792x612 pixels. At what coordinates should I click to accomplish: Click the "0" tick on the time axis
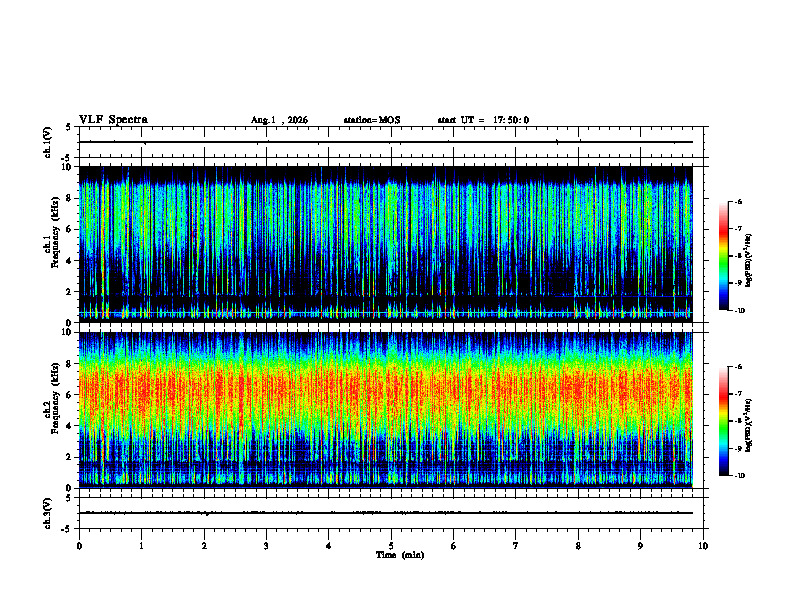[79, 546]
